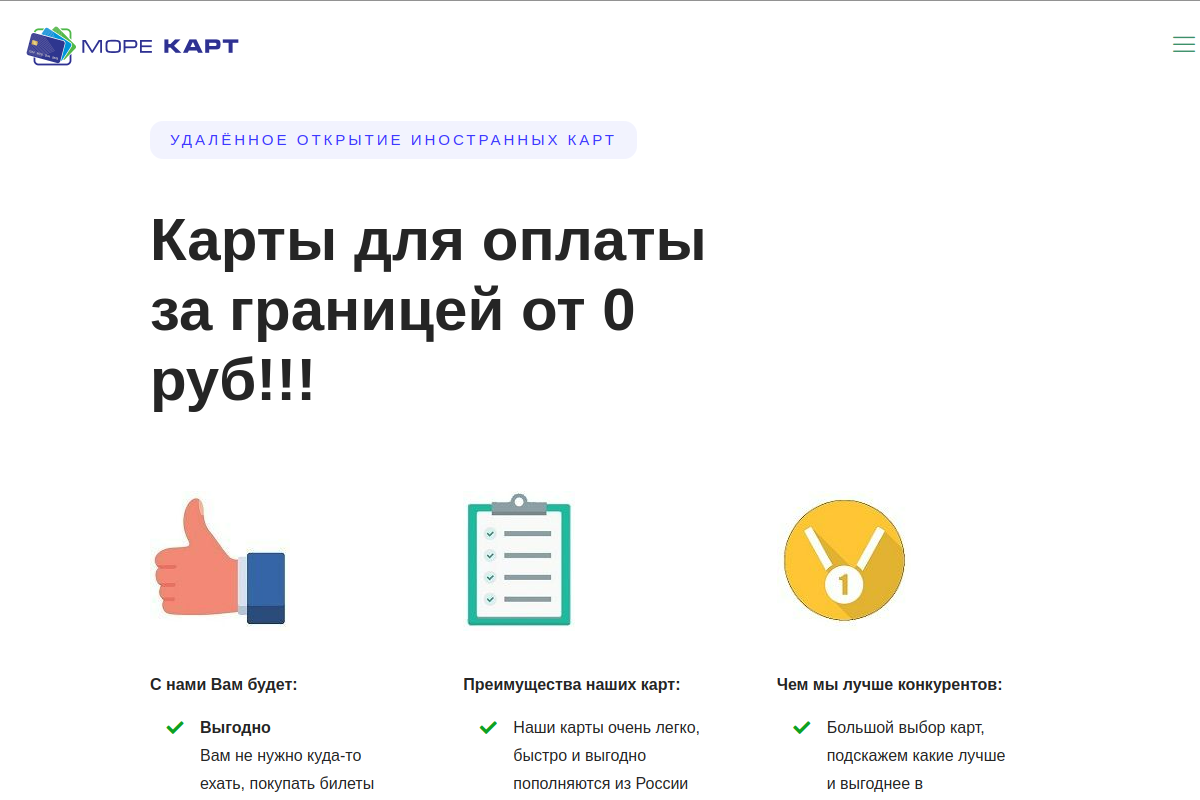Screen dimensions: 1200x800
Task: Click the green checklist clipboard icon
Action: (x=518, y=560)
